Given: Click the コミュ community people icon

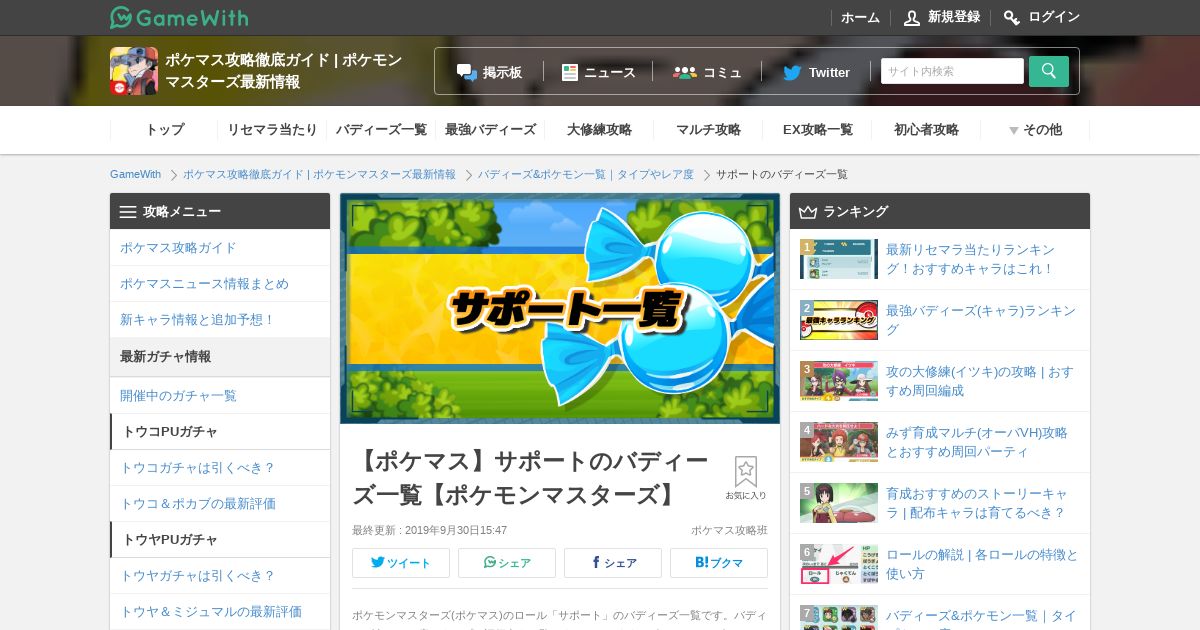Looking at the screenshot, I should point(685,72).
